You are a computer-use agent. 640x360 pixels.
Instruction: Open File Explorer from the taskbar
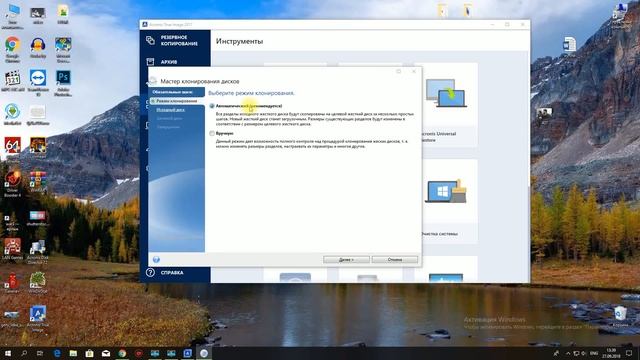pyautogui.click(x=73, y=353)
